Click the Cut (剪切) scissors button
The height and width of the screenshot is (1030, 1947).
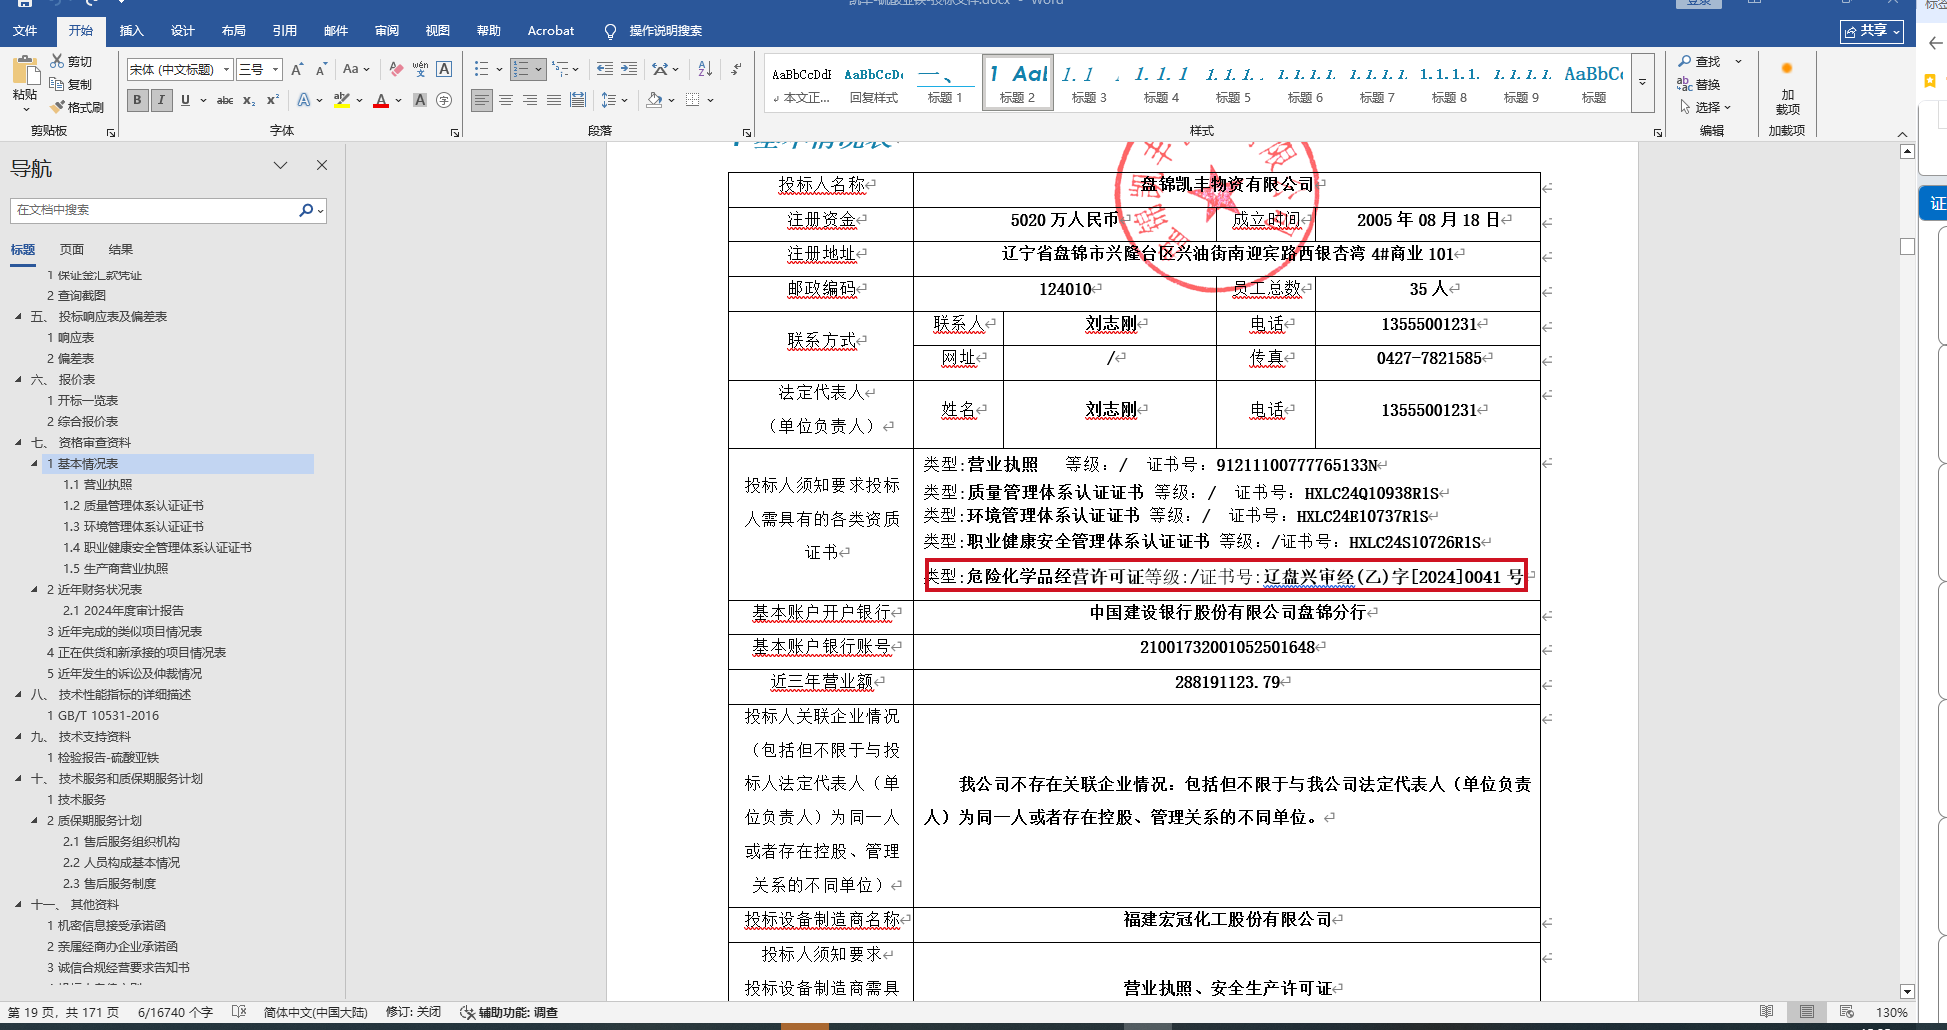click(71, 62)
